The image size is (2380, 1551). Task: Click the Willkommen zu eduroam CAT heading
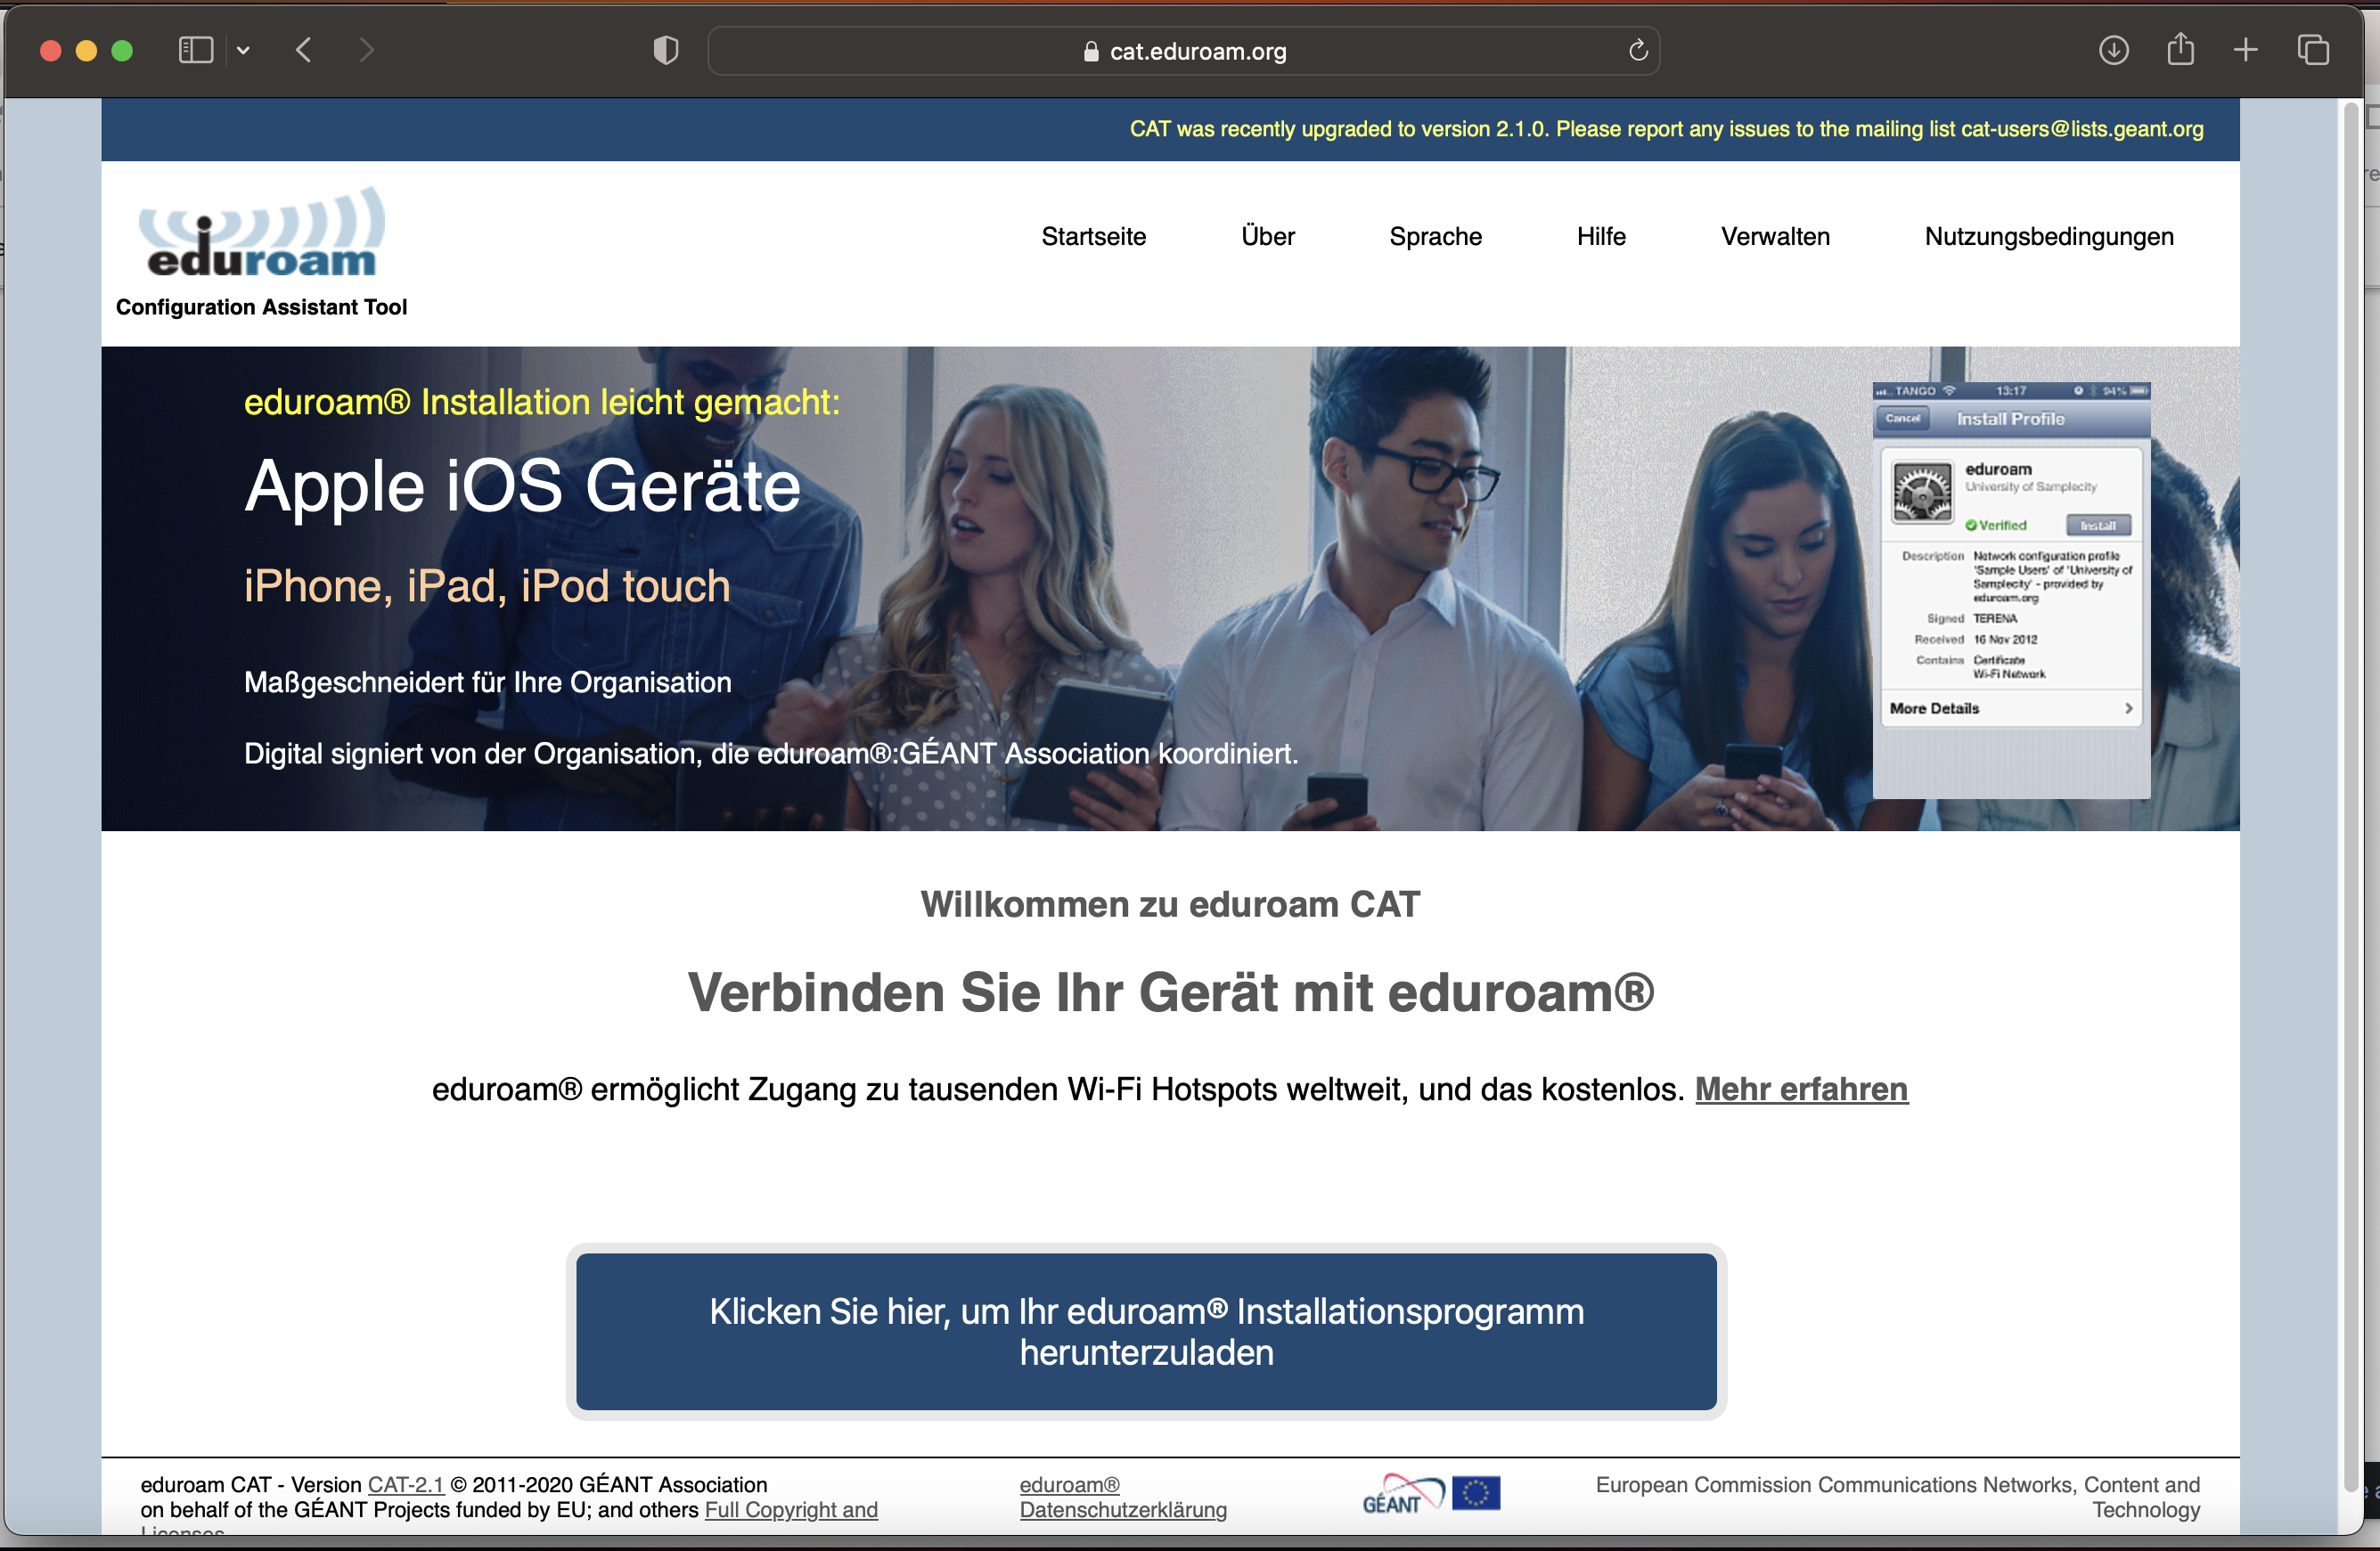click(1170, 904)
